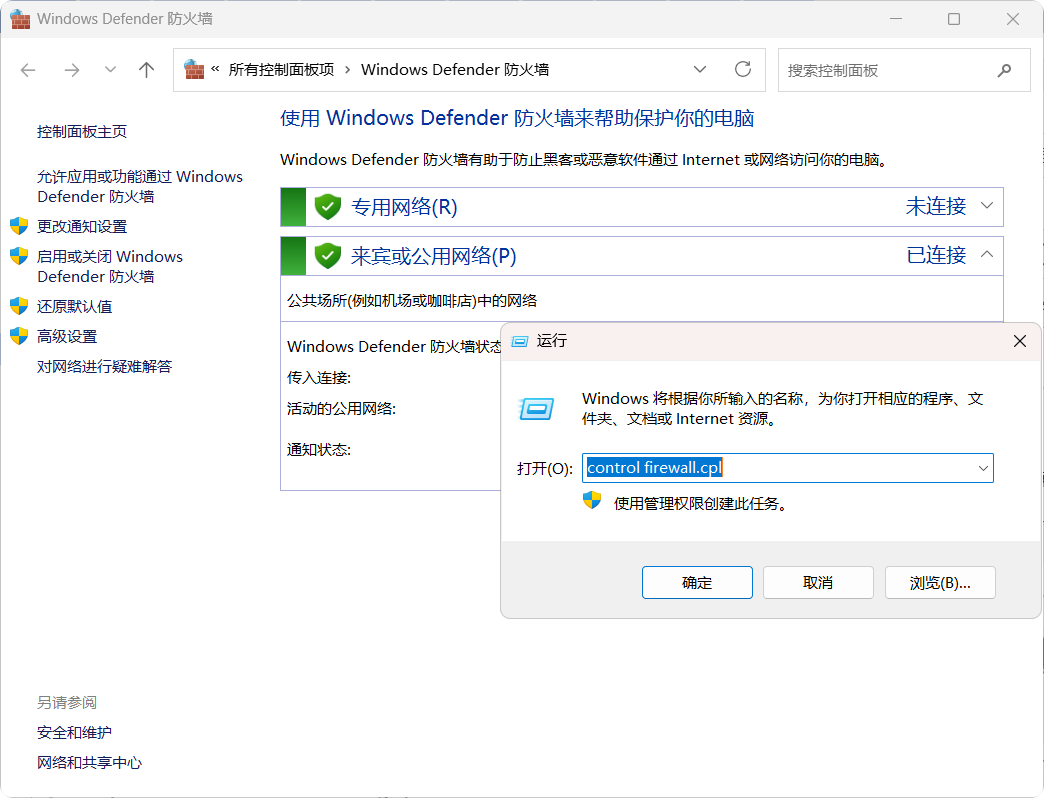Open 网络和共享中心 link
The width and height of the screenshot is (1044, 798).
[89, 763]
